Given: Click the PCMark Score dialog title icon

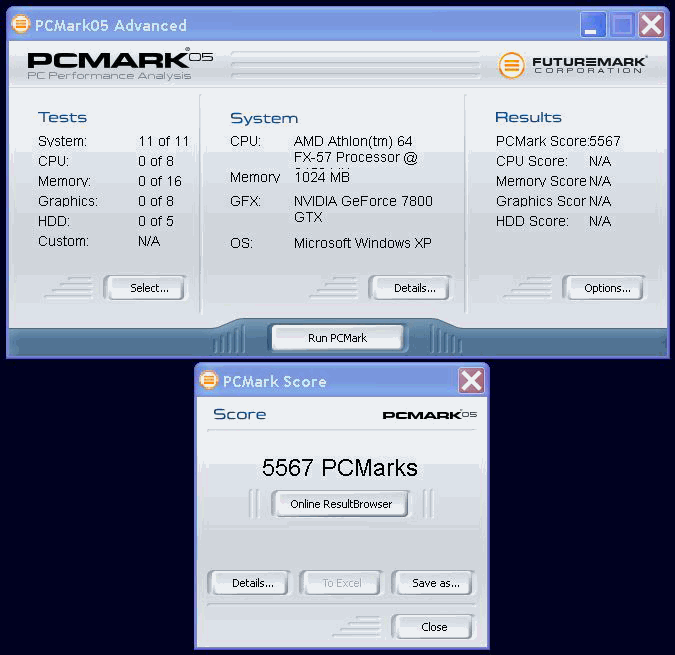Looking at the screenshot, I should coord(209,380).
